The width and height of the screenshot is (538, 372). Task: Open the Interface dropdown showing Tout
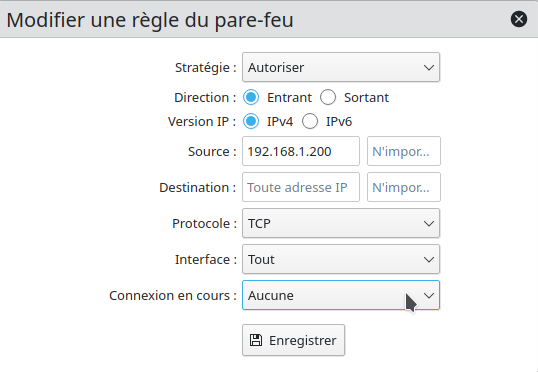pos(341,259)
